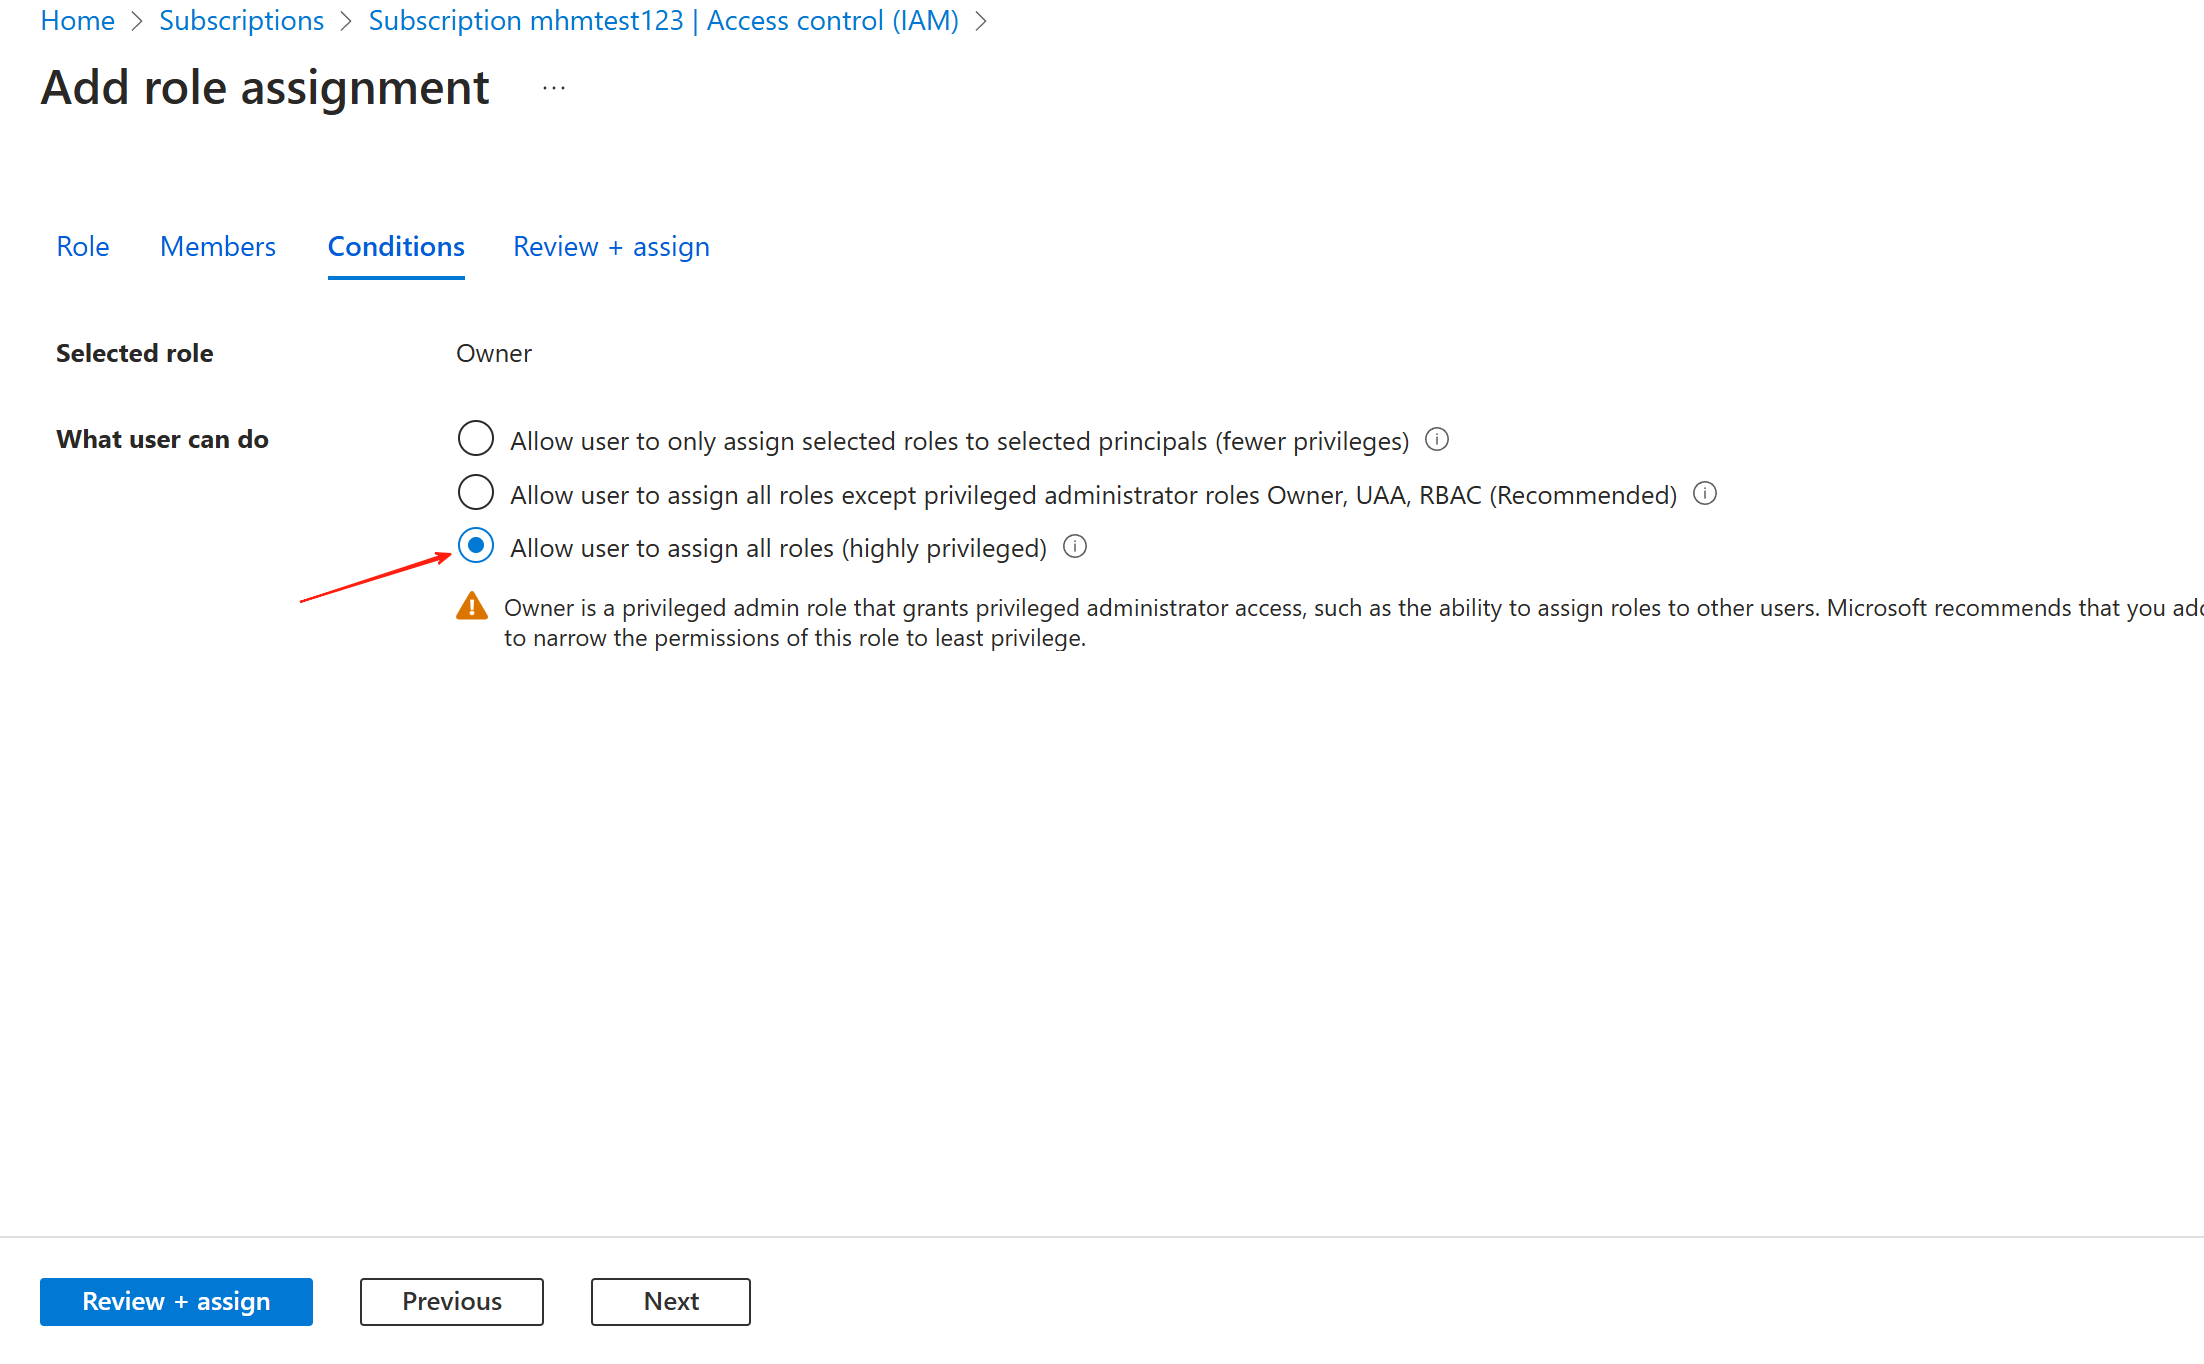Click the info icon beside the Recommended option
Viewport: 2204px width, 1364px height.
(1704, 493)
